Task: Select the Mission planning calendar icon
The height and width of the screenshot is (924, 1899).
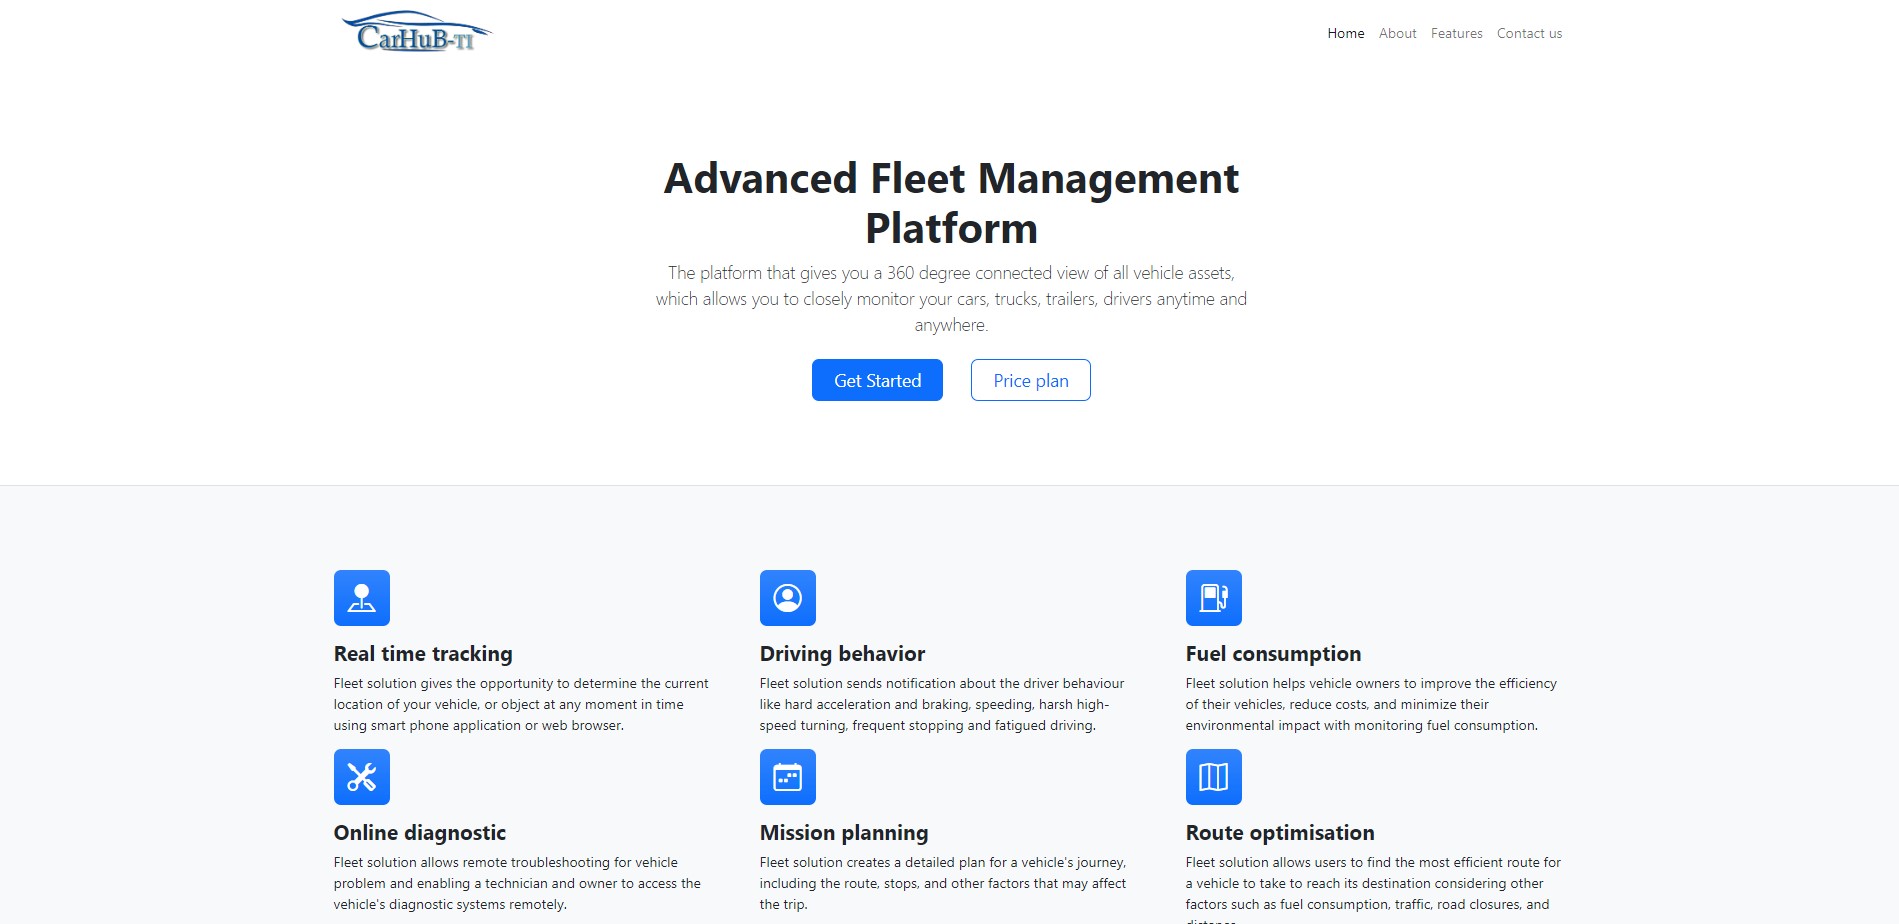Action: pos(788,777)
